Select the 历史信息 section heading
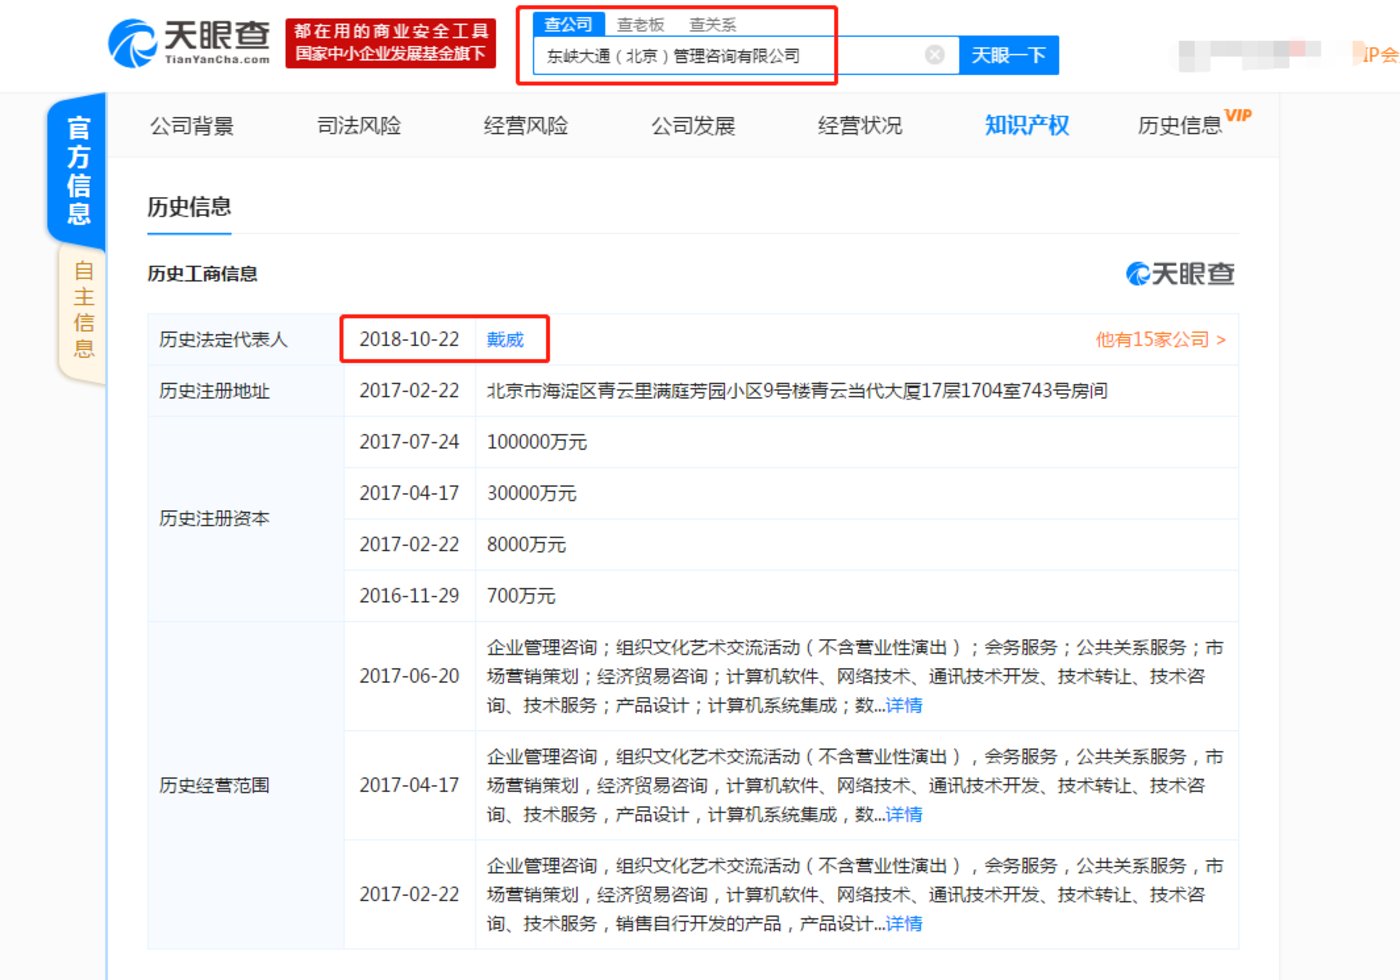The height and width of the screenshot is (980, 1400). tap(189, 207)
